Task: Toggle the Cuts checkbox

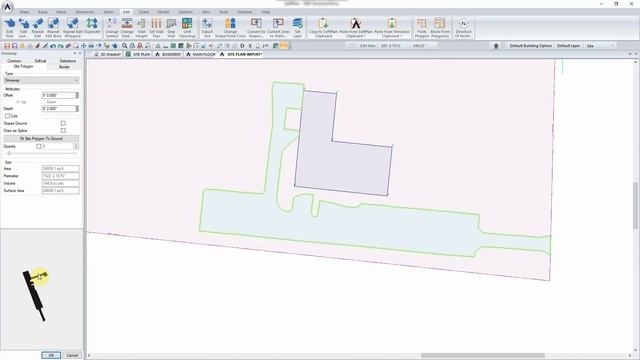Action: click(7, 116)
